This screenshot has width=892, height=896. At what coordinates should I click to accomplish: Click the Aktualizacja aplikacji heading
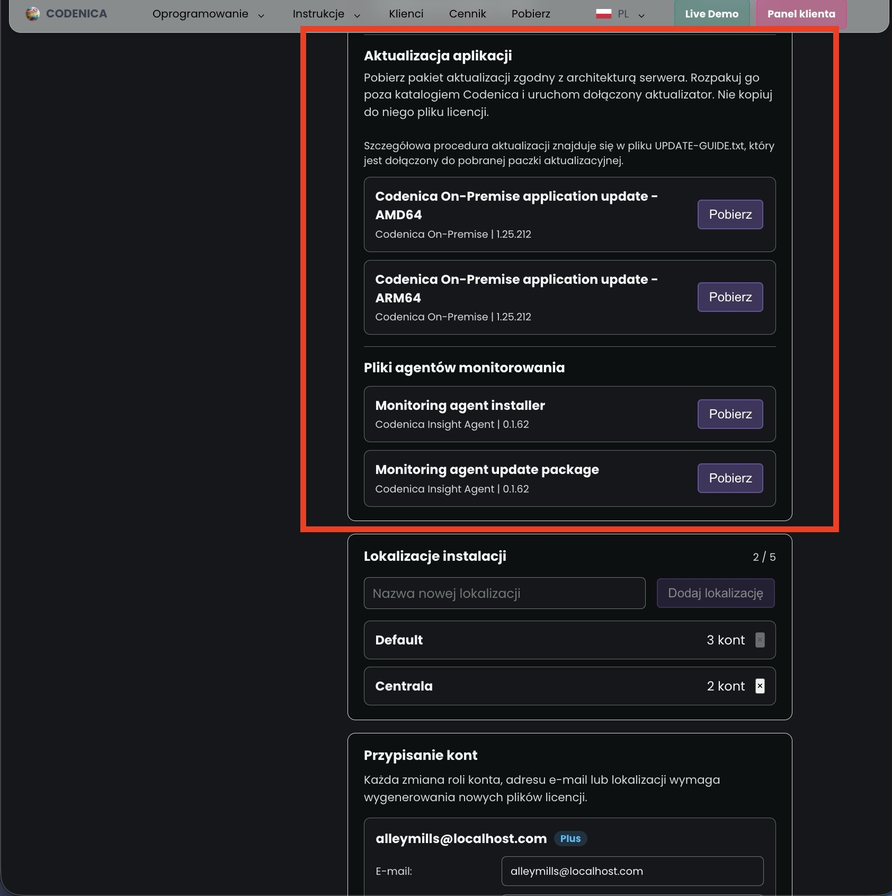pos(438,56)
